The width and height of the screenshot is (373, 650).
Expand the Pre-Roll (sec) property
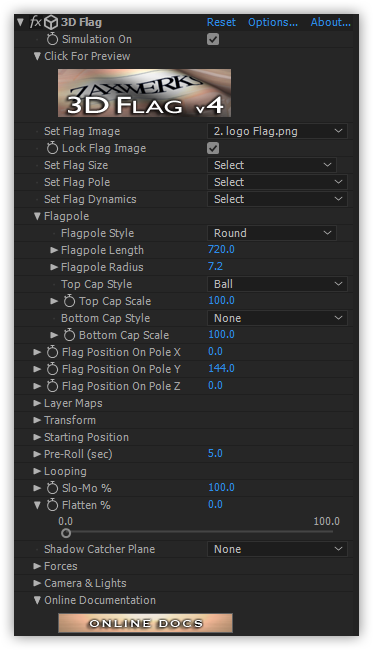click(37, 454)
